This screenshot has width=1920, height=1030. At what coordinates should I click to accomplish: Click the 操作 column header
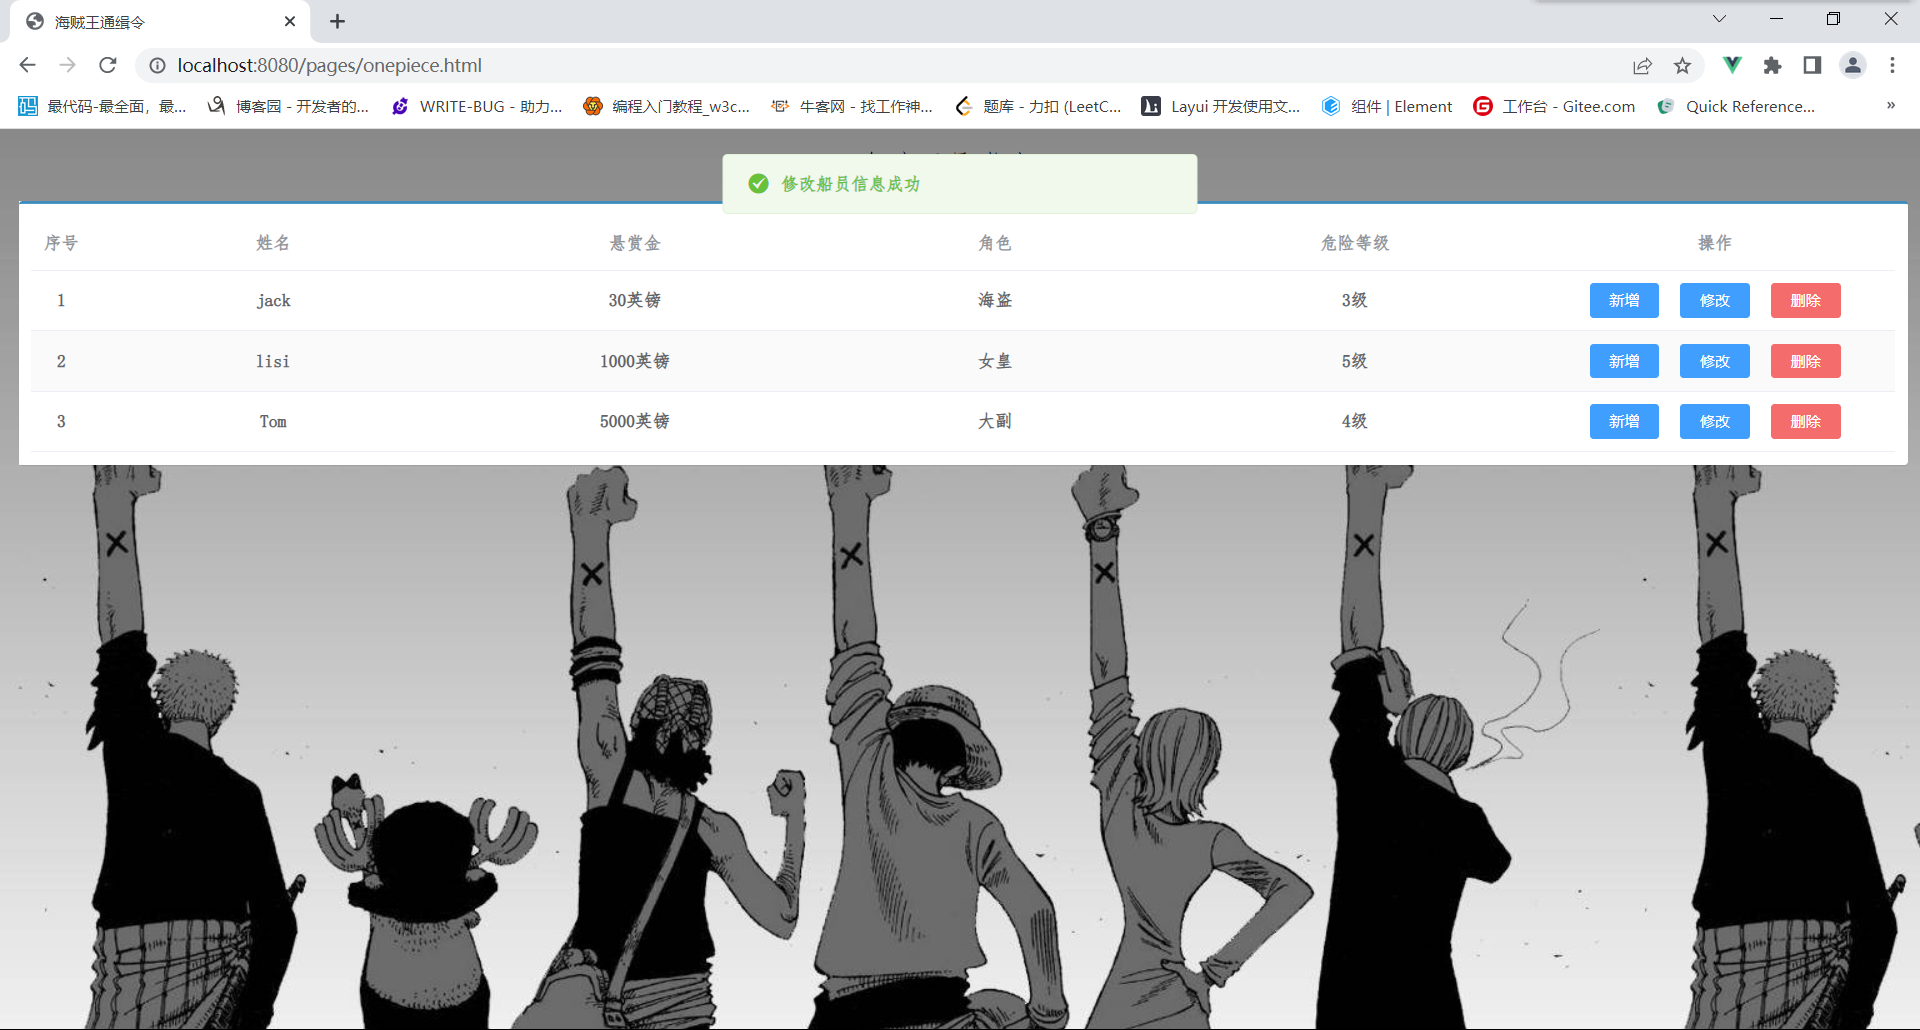tap(1715, 243)
